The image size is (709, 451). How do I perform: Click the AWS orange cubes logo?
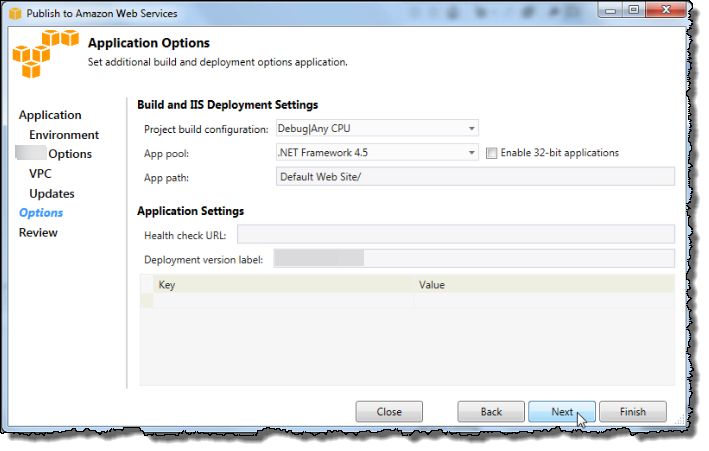pos(44,54)
